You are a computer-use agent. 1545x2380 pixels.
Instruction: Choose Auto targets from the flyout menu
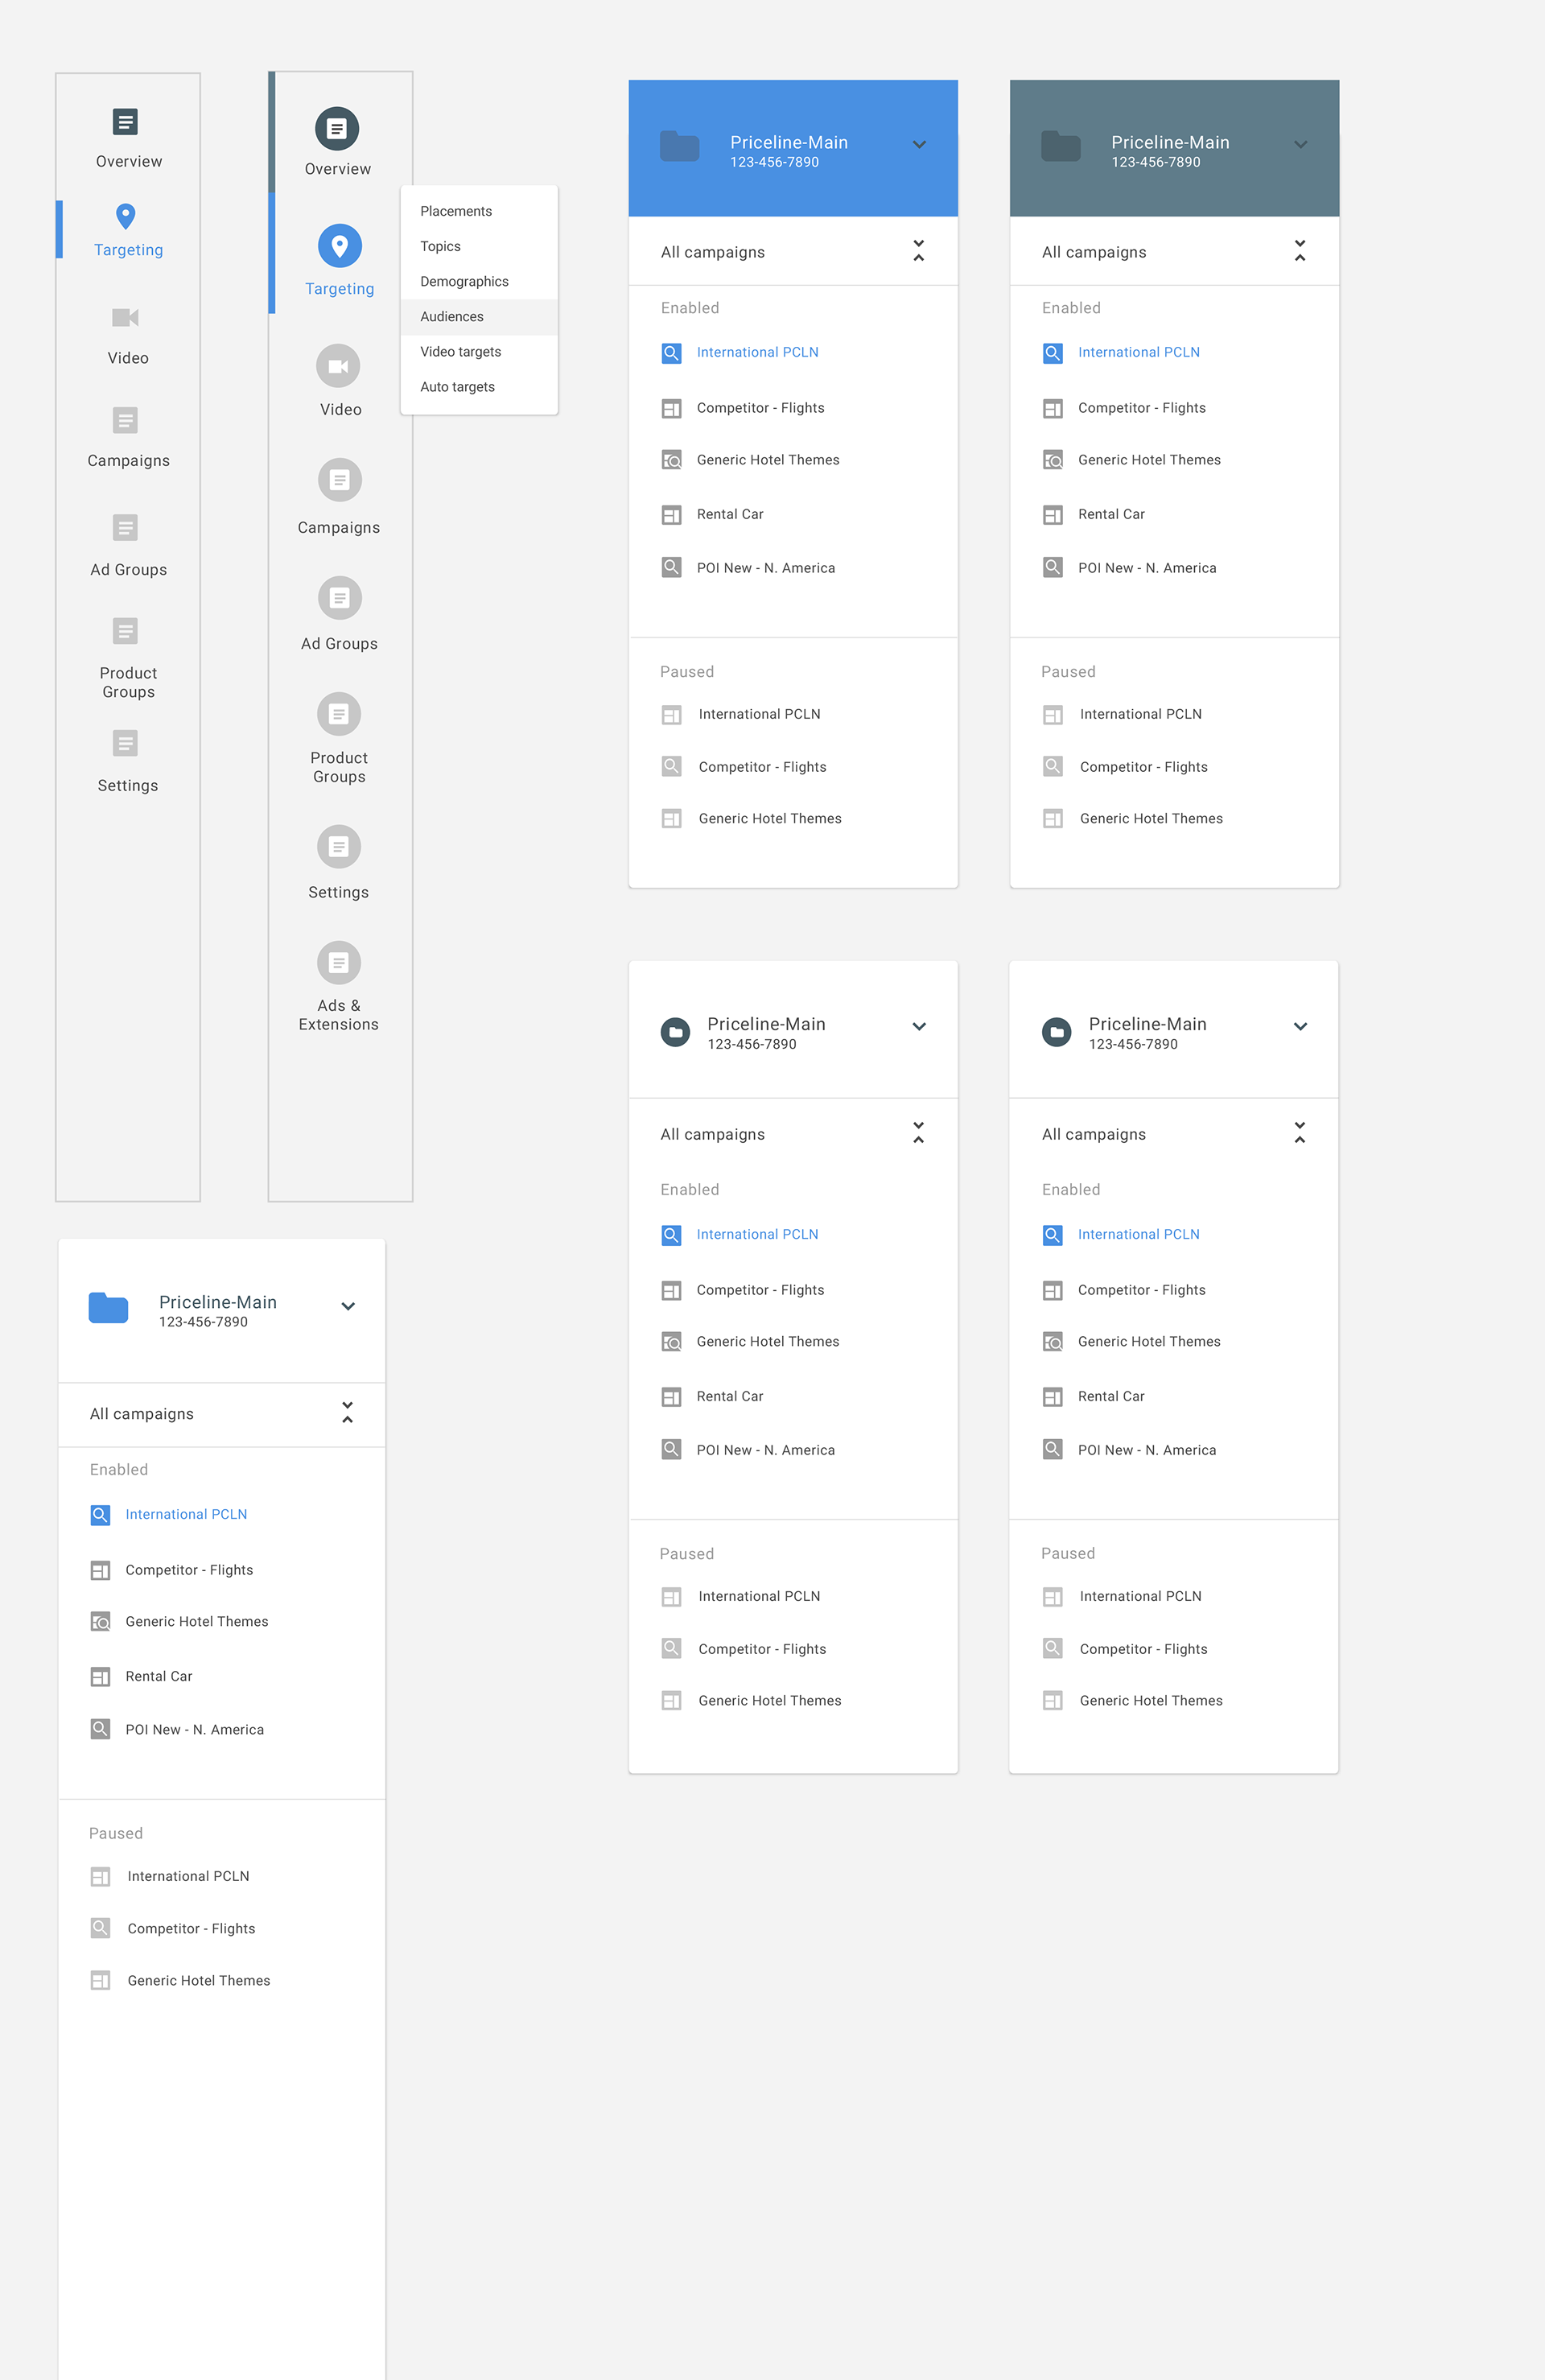click(479, 387)
